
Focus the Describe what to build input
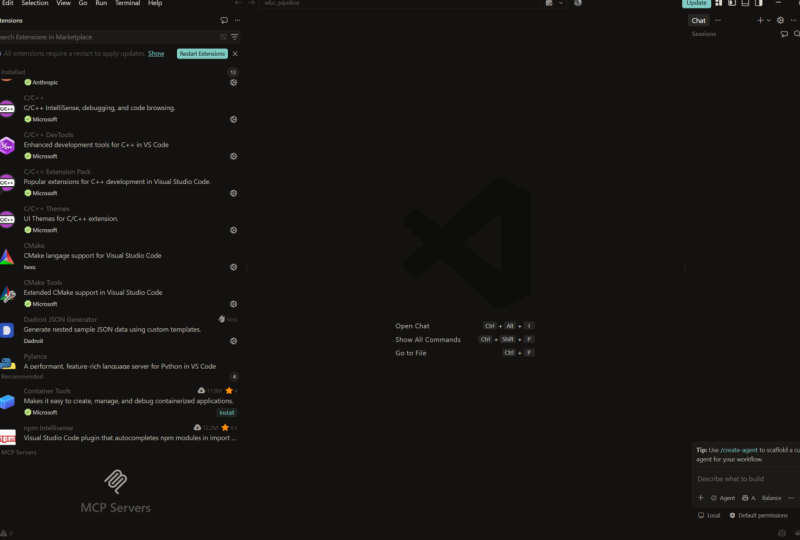[747, 479]
